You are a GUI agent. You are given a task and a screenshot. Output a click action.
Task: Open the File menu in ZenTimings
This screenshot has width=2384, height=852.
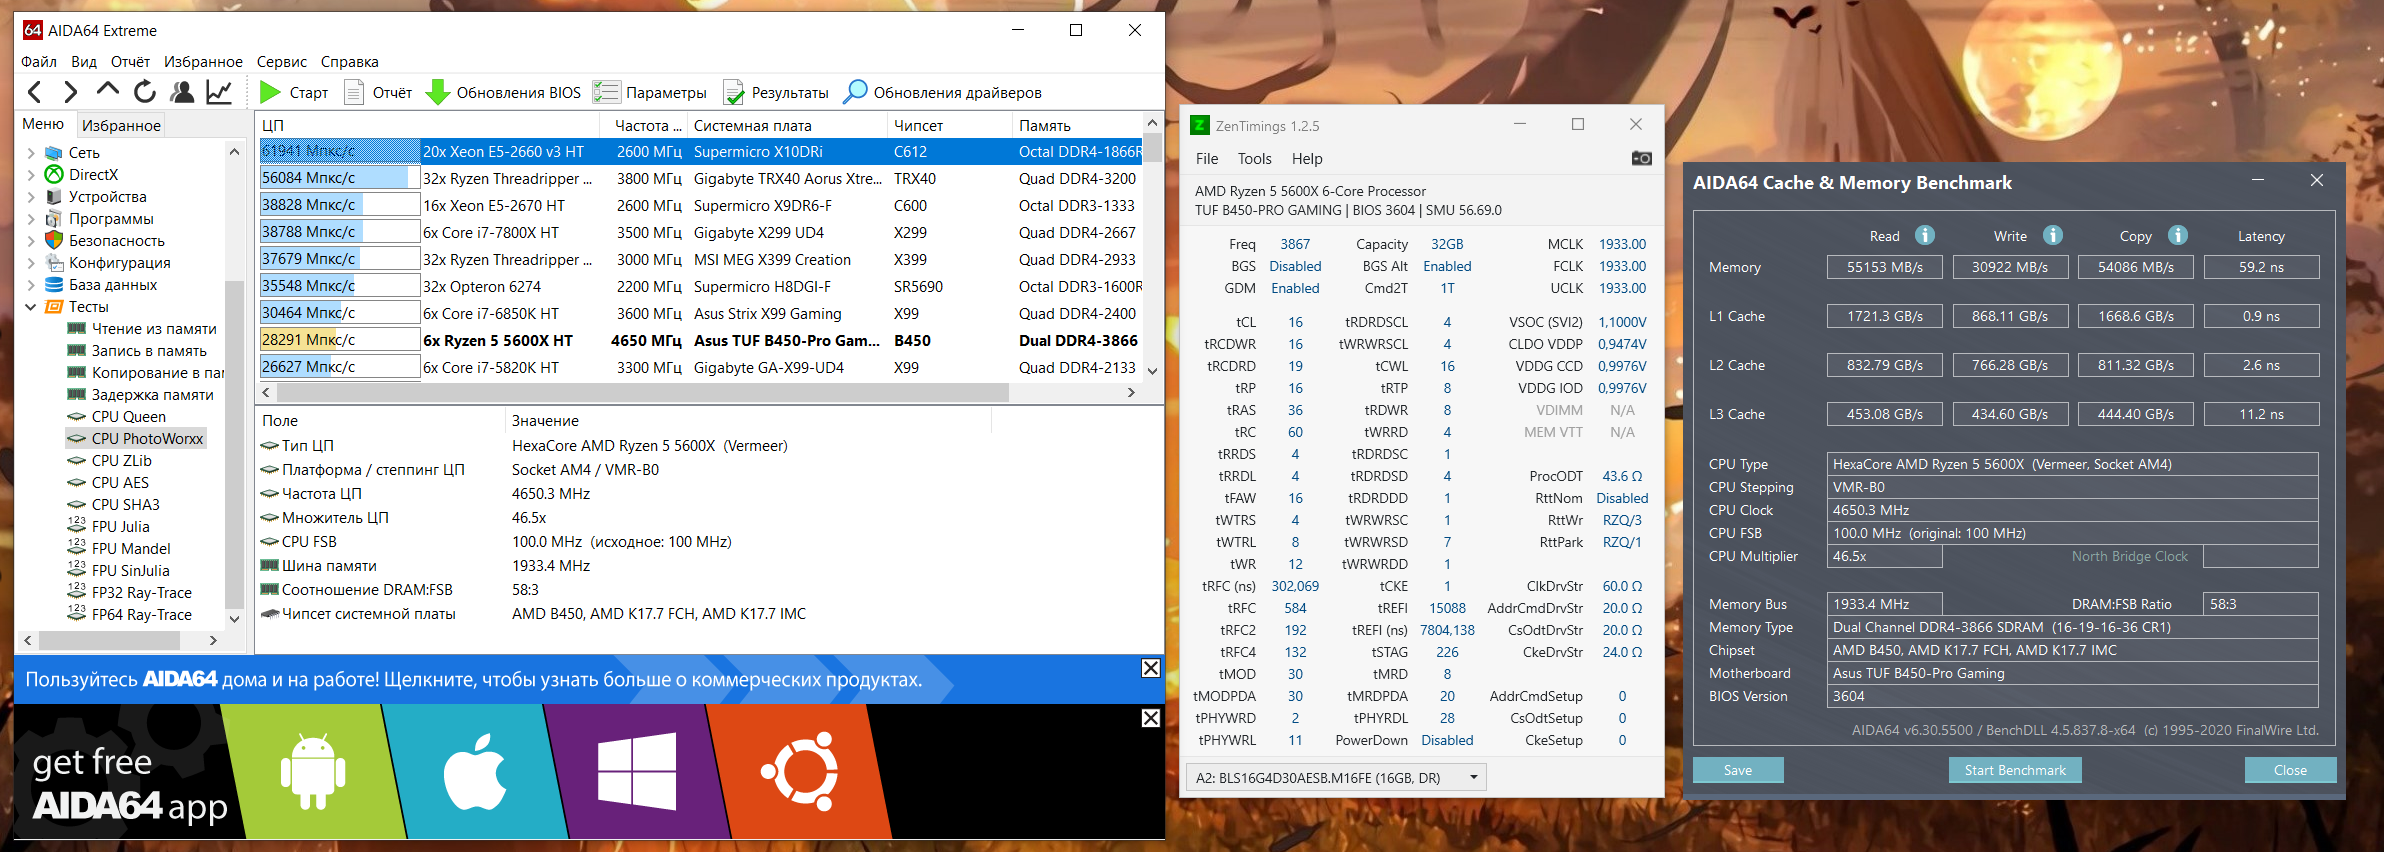1207,159
